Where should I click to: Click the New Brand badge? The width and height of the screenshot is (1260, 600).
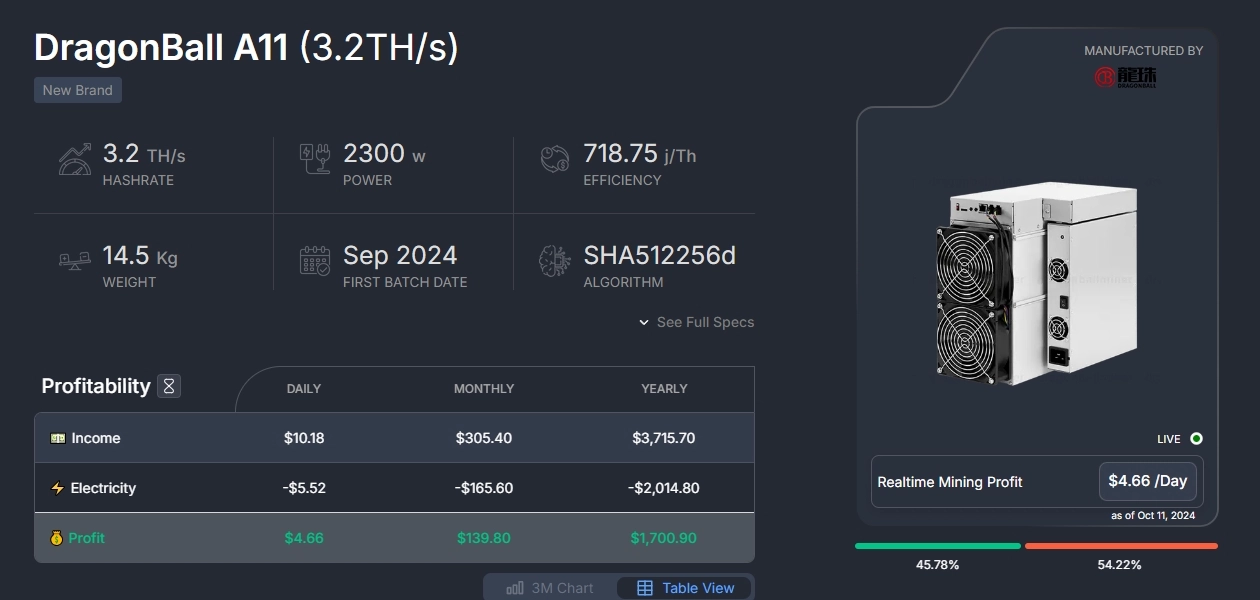point(78,90)
